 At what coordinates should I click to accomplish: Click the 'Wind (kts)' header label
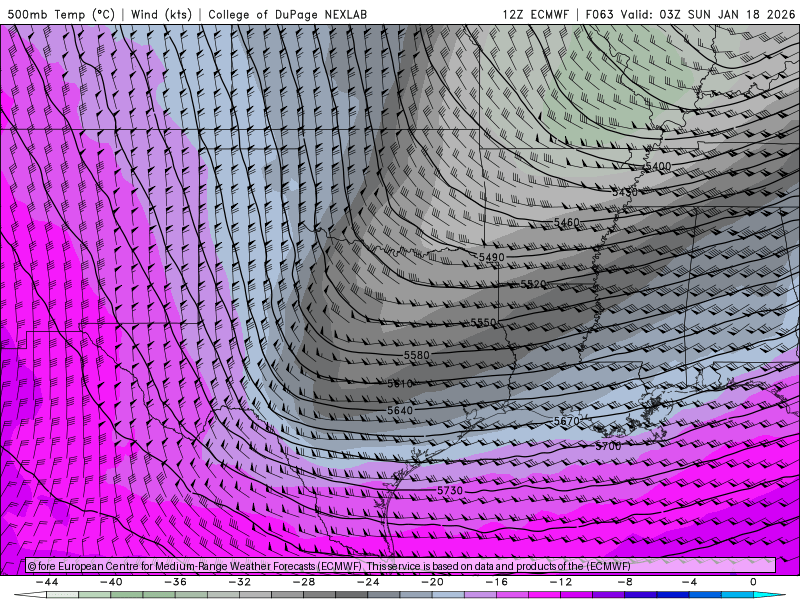161,14
